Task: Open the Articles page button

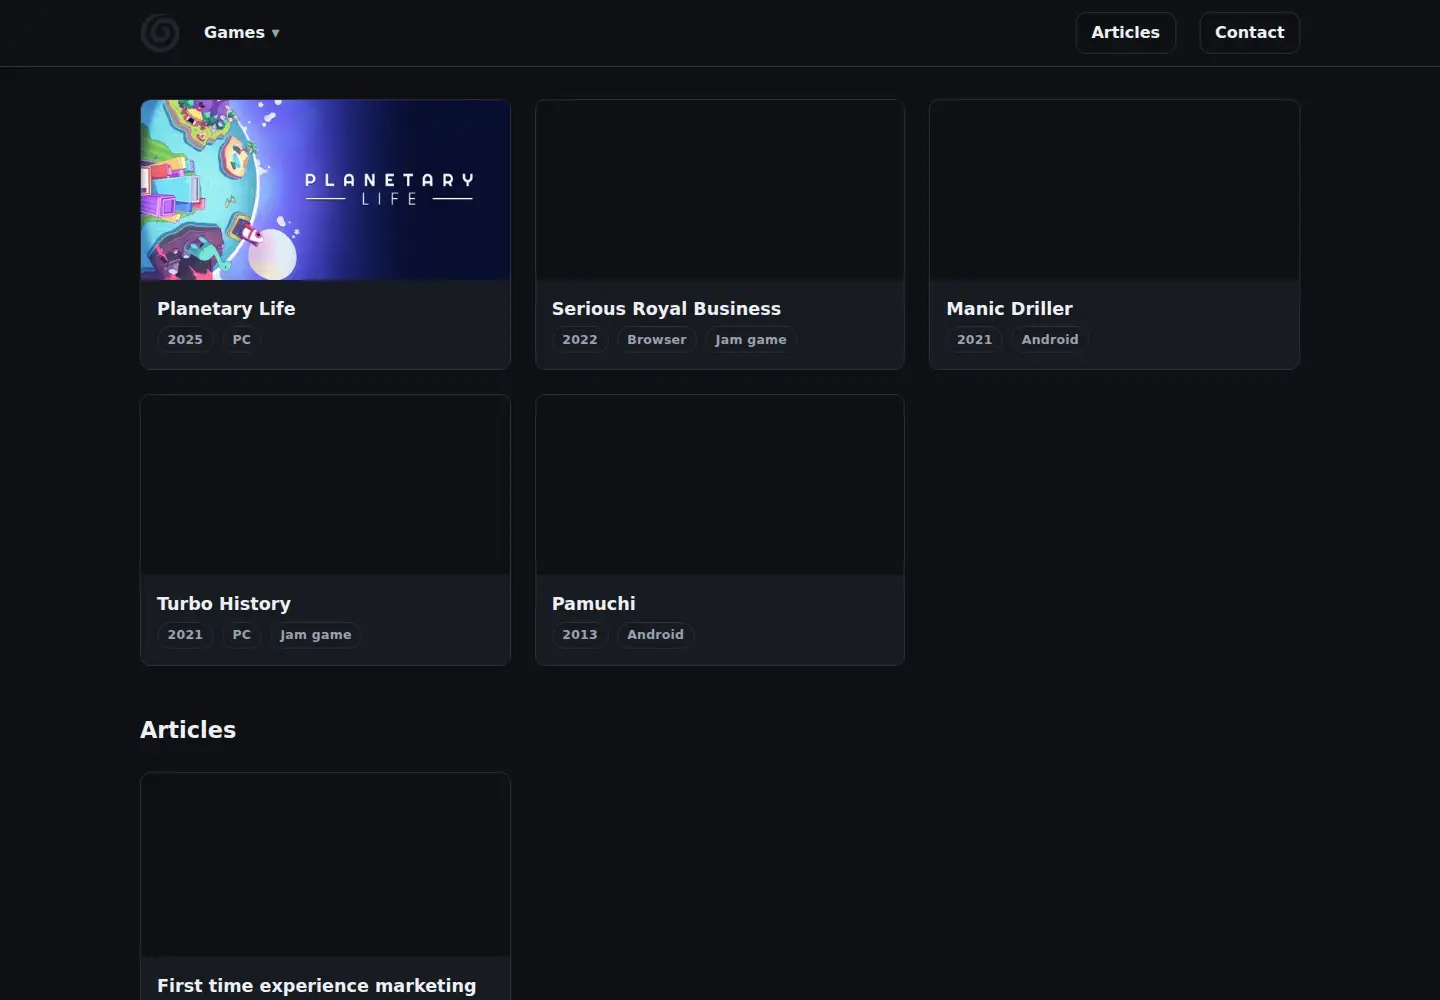Action: click(x=1125, y=32)
